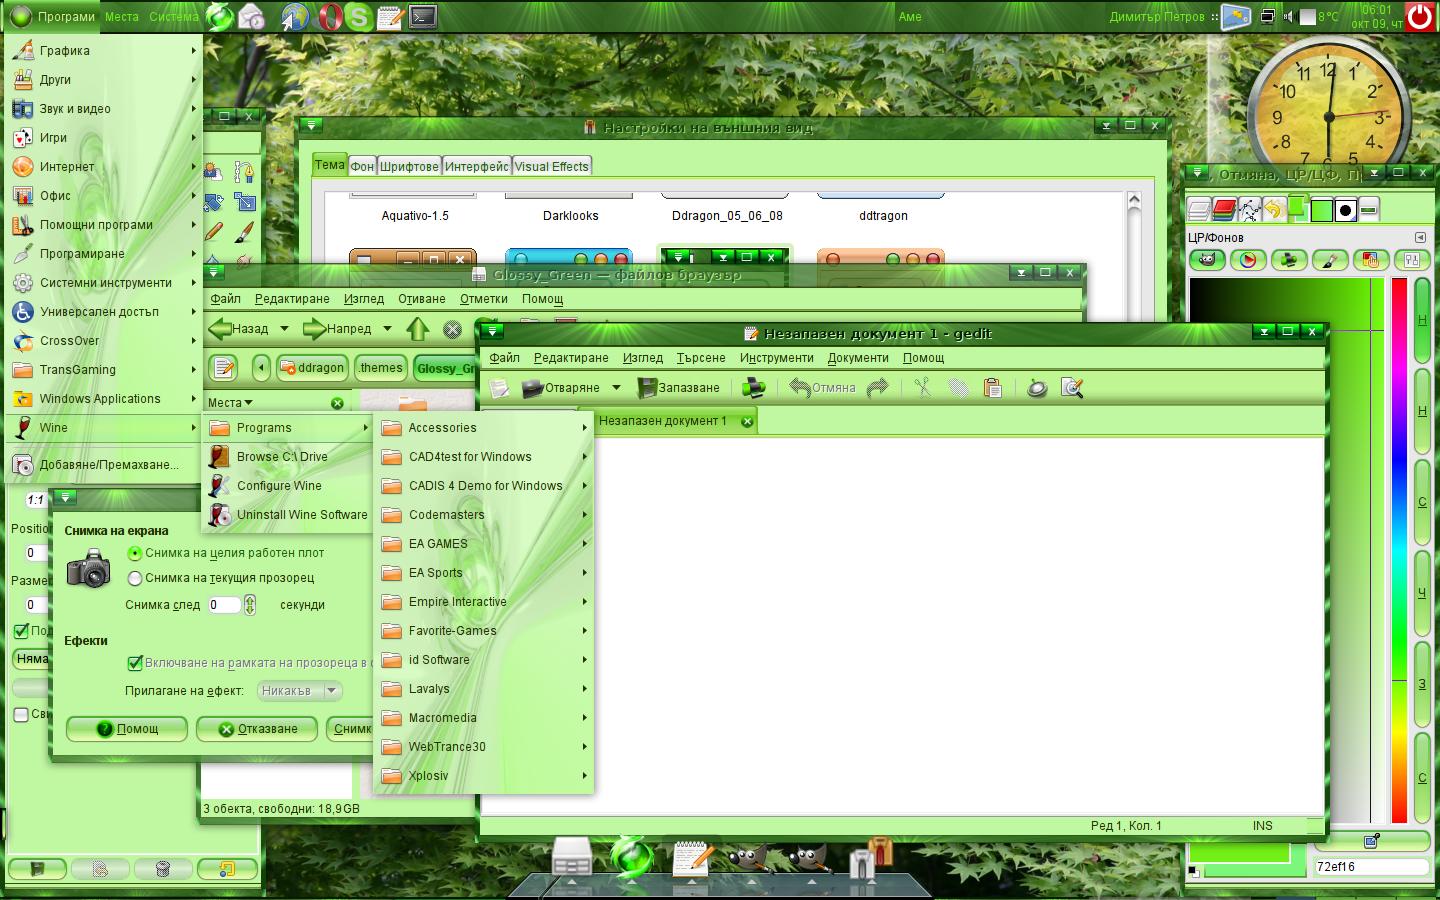Open the 'Никакъв' effect dropdown
The width and height of the screenshot is (1440, 900).
(300, 691)
